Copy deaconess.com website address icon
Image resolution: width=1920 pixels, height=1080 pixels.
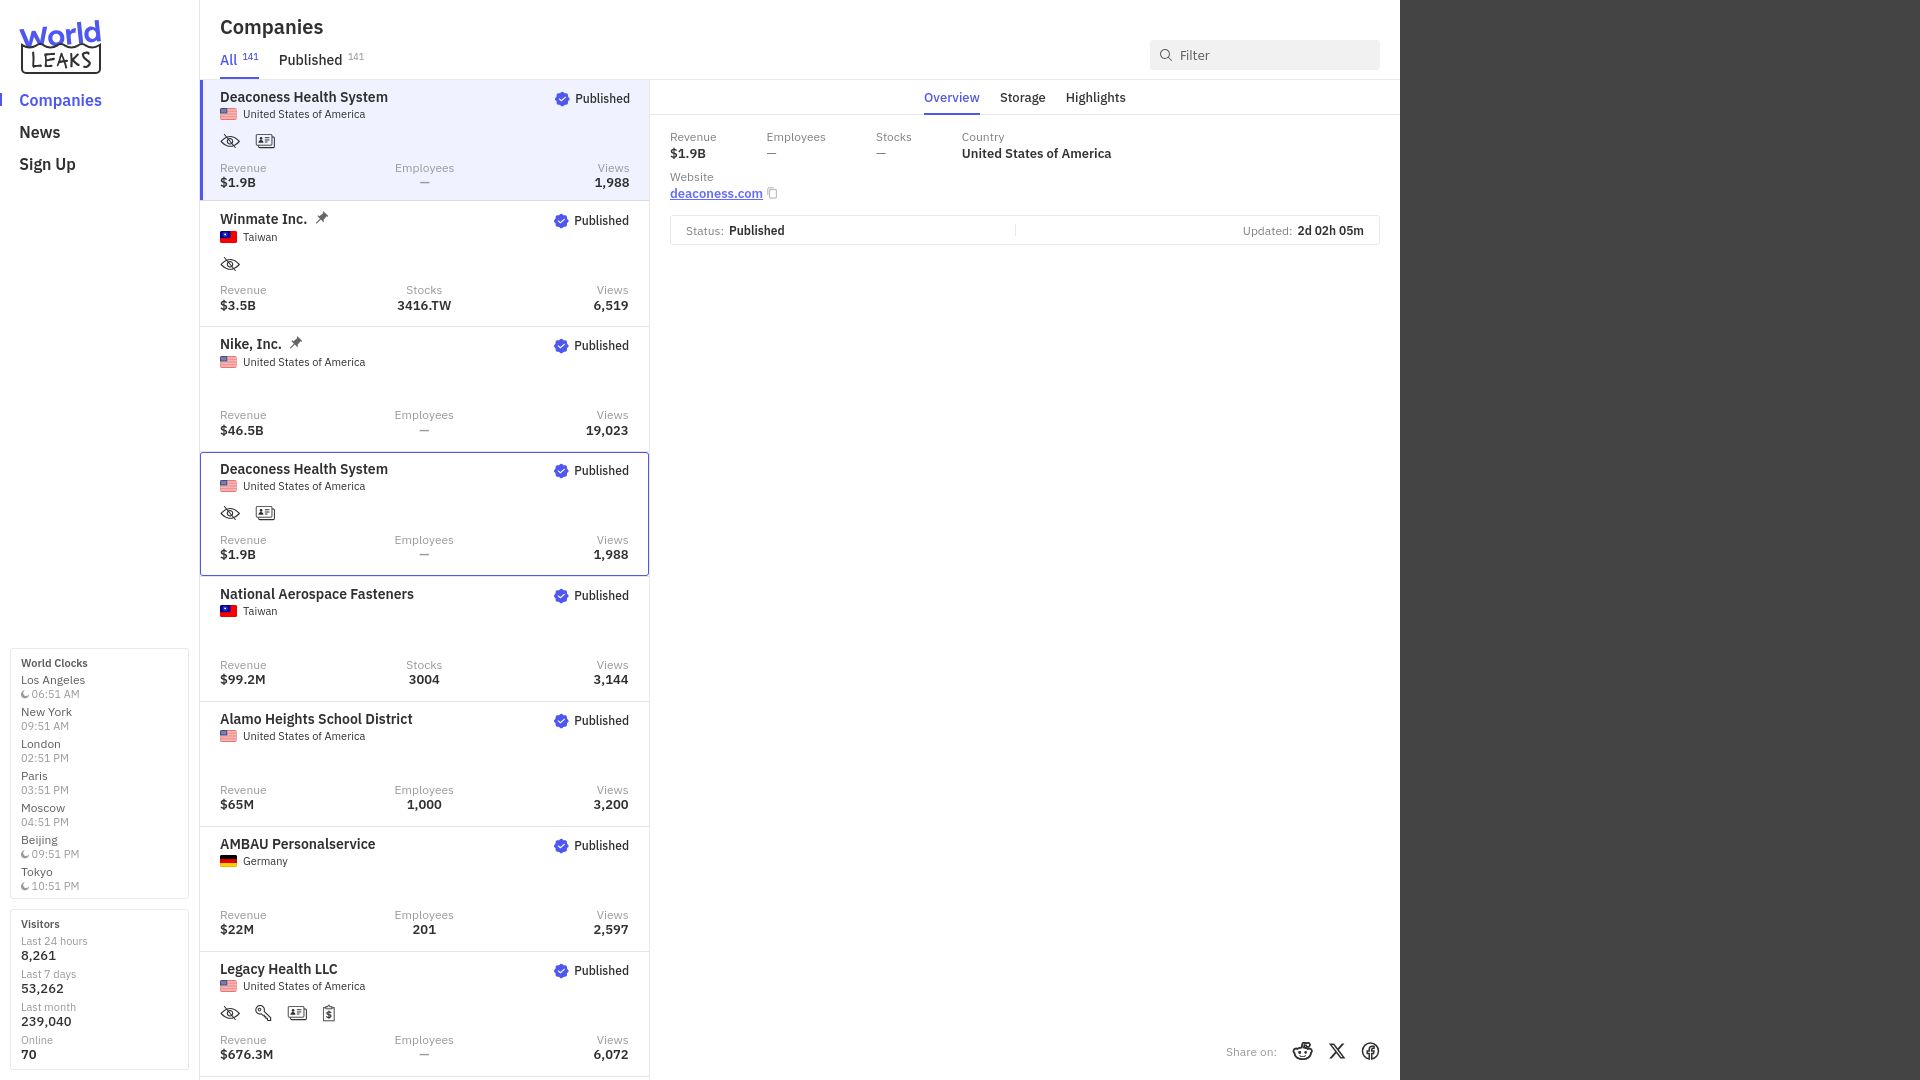[x=772, y=193]
